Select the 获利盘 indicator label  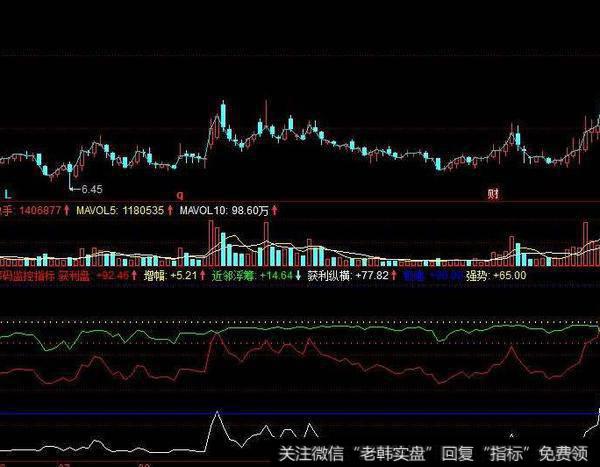point(74,272)
